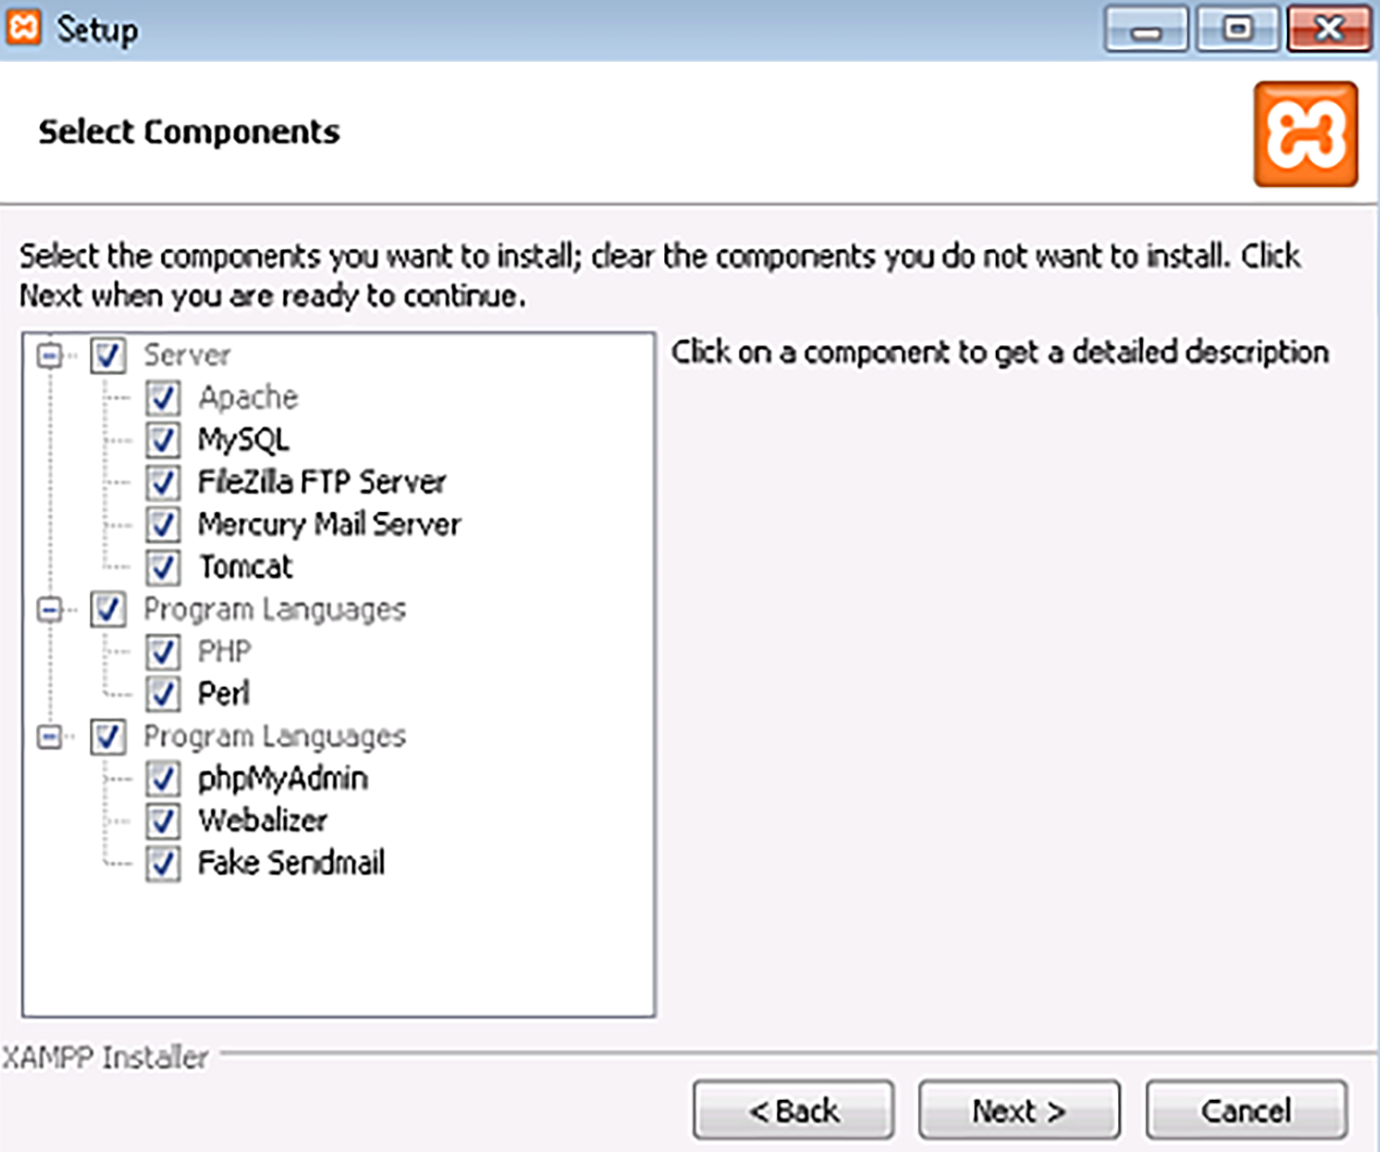
Task: Collapse the first Program Languages group
Action: pyautogui.click(x=49, y=609)
